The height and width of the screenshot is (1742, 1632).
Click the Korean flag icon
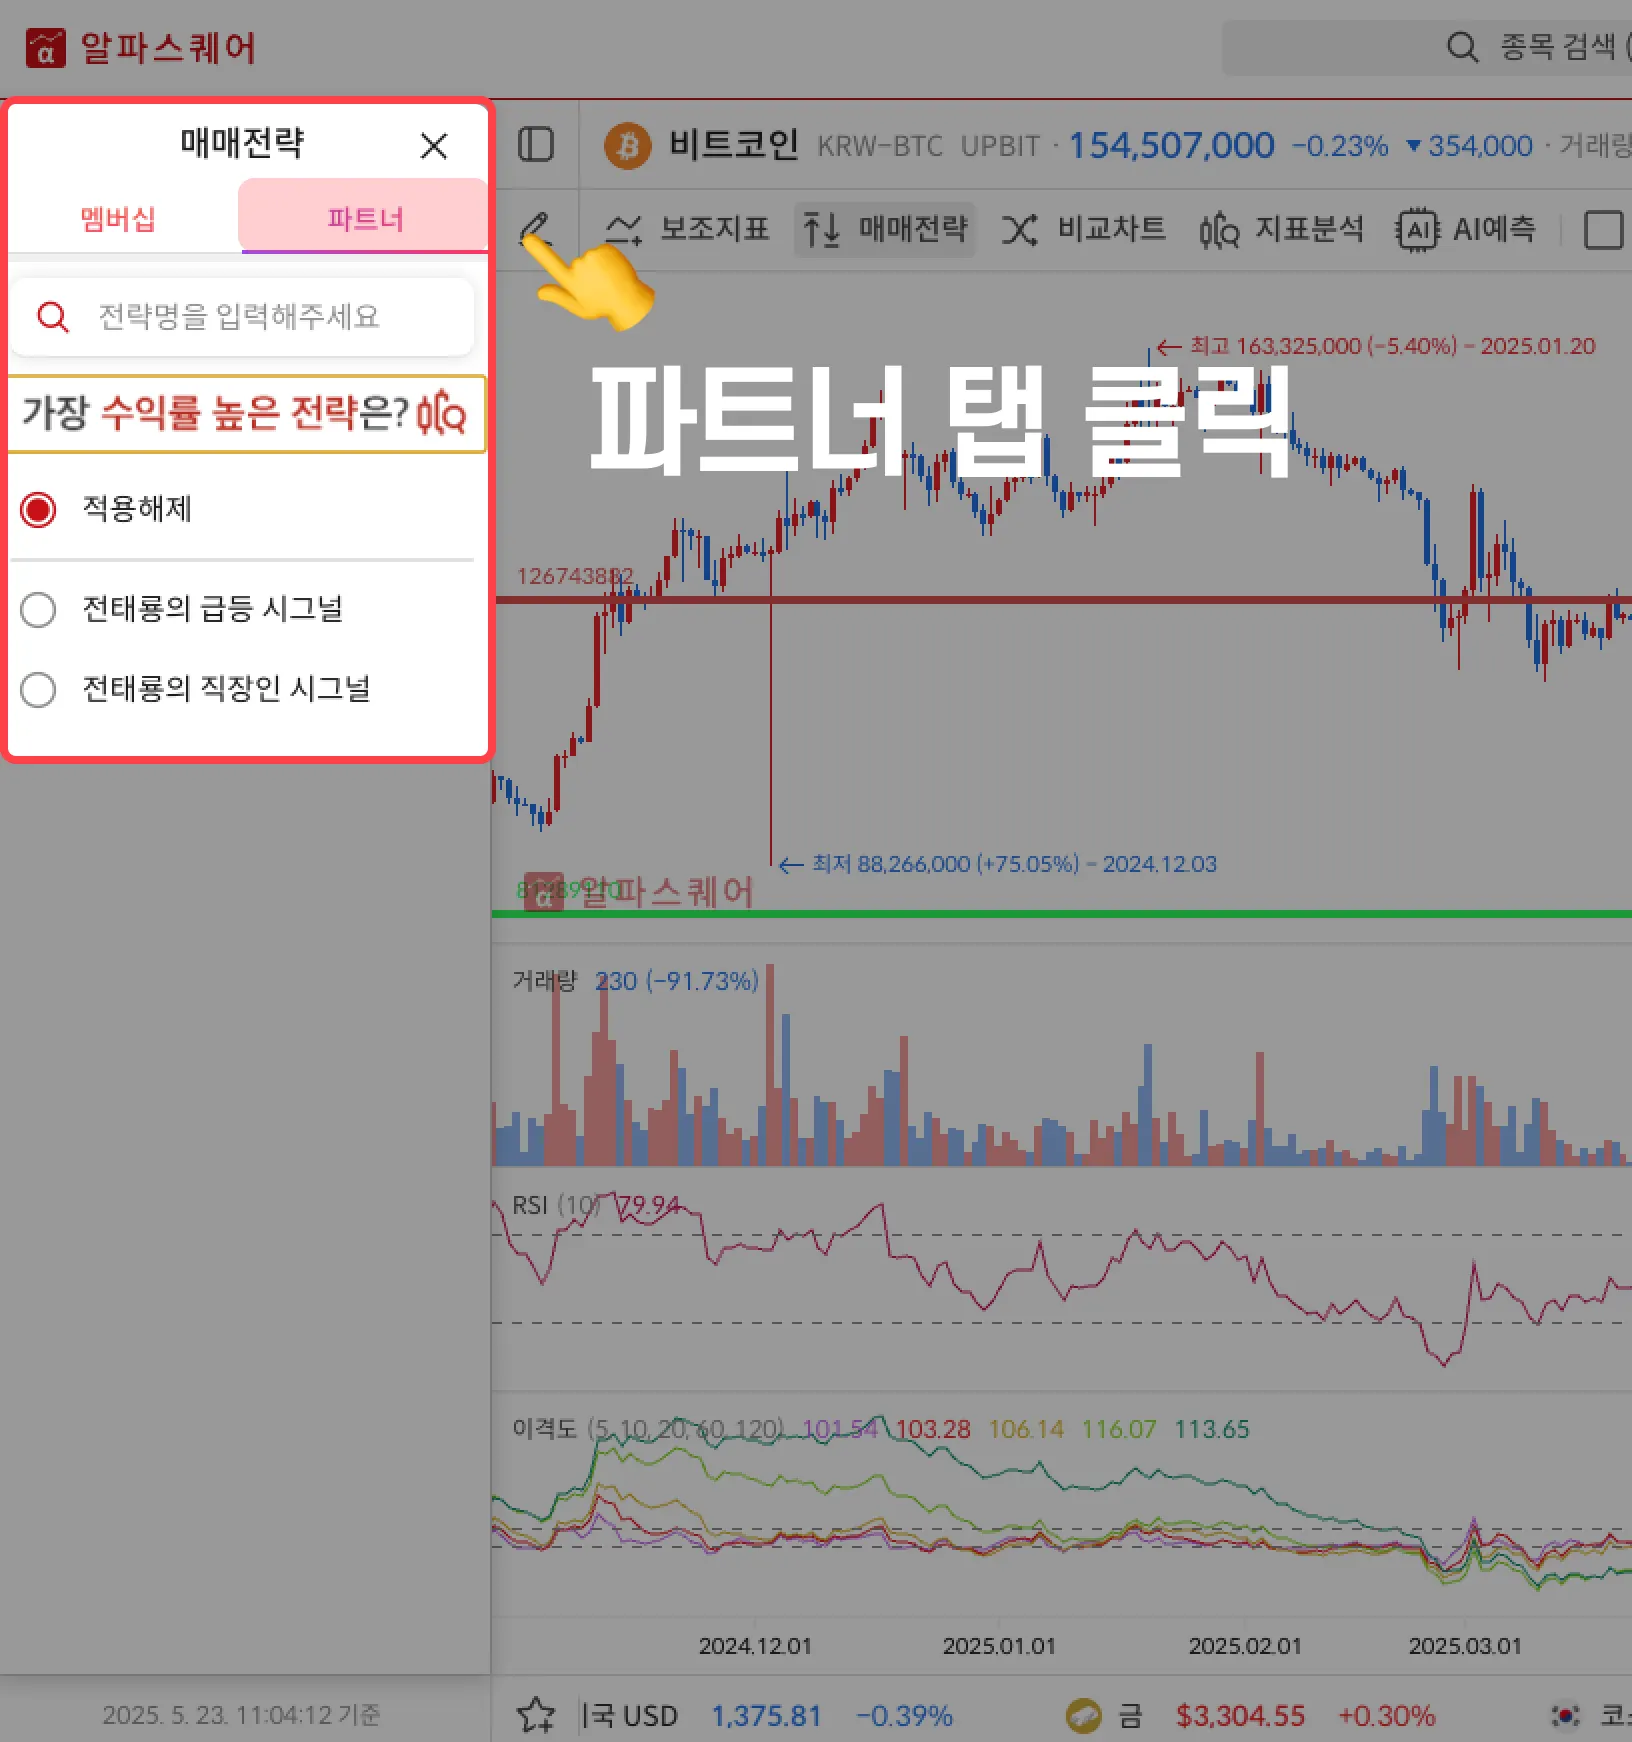pos(1566,1716)
